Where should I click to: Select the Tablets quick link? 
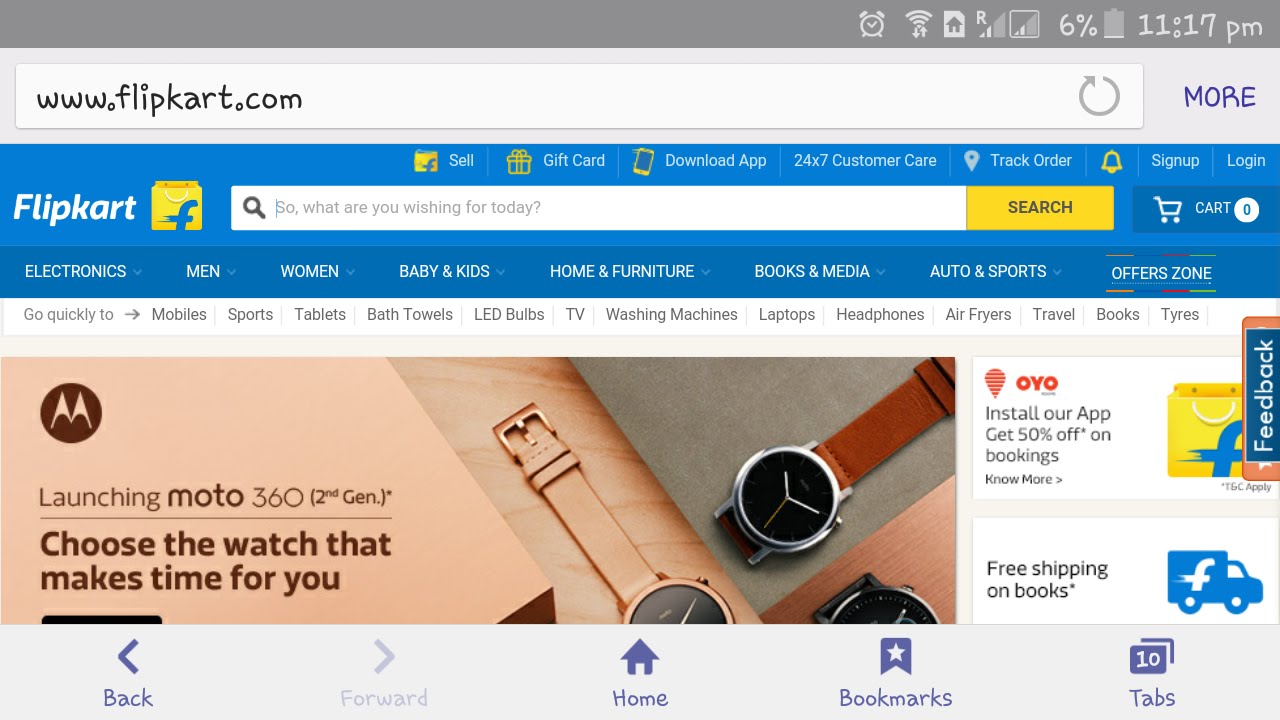(x=320, y=314)
